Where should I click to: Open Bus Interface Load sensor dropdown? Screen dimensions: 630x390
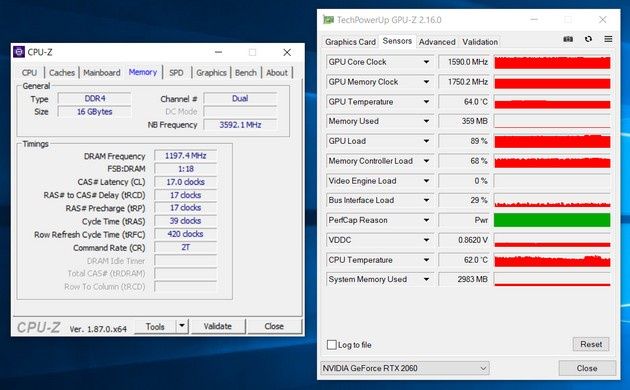point(426,200)
